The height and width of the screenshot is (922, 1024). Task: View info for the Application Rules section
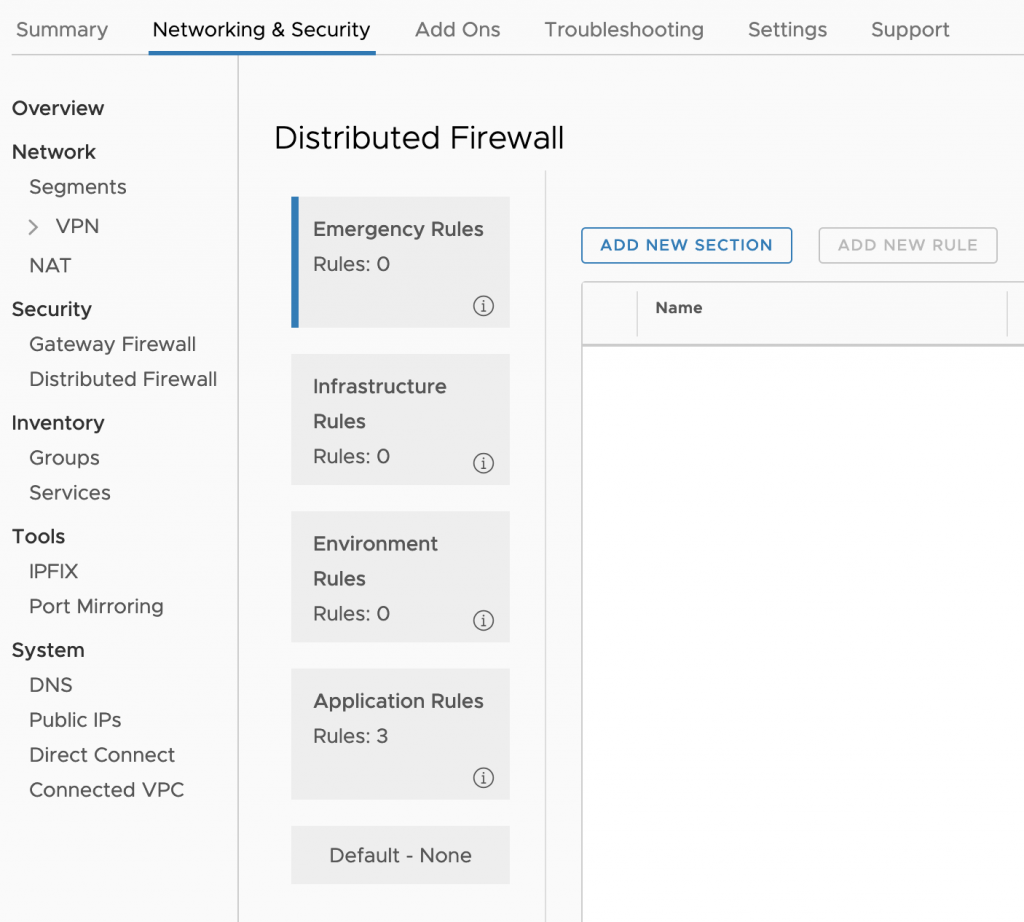(483, 777)
